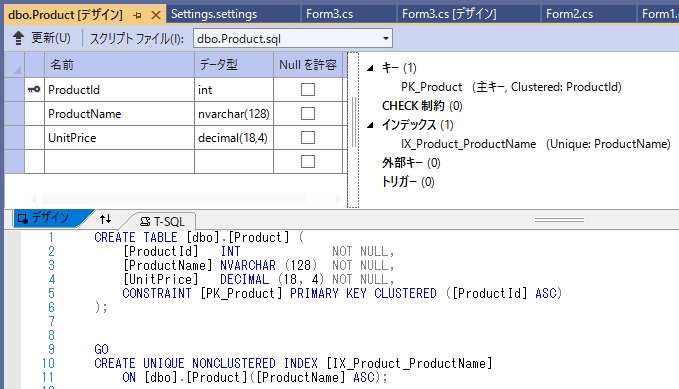Click the [PK_Product] constraint name in code
This screenshot has height=389, width=679.
click(241, 293)
